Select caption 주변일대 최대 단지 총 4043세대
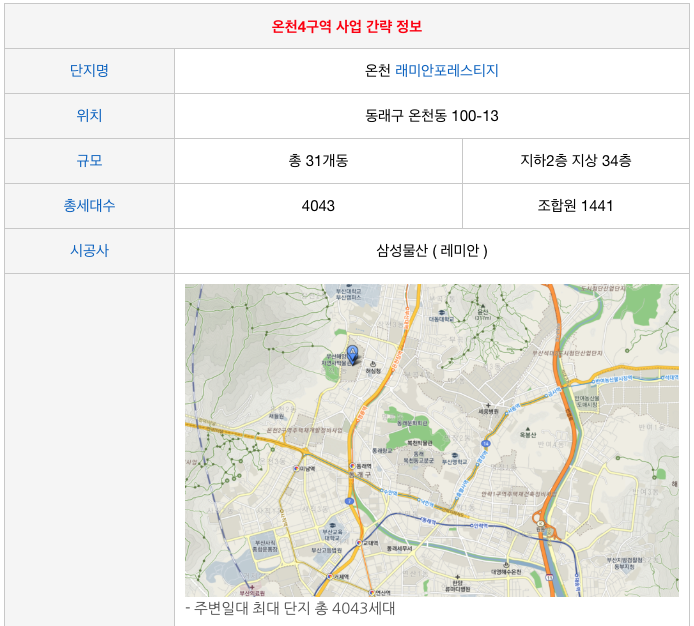Screen dimensions: 694x626 (294, 608)
